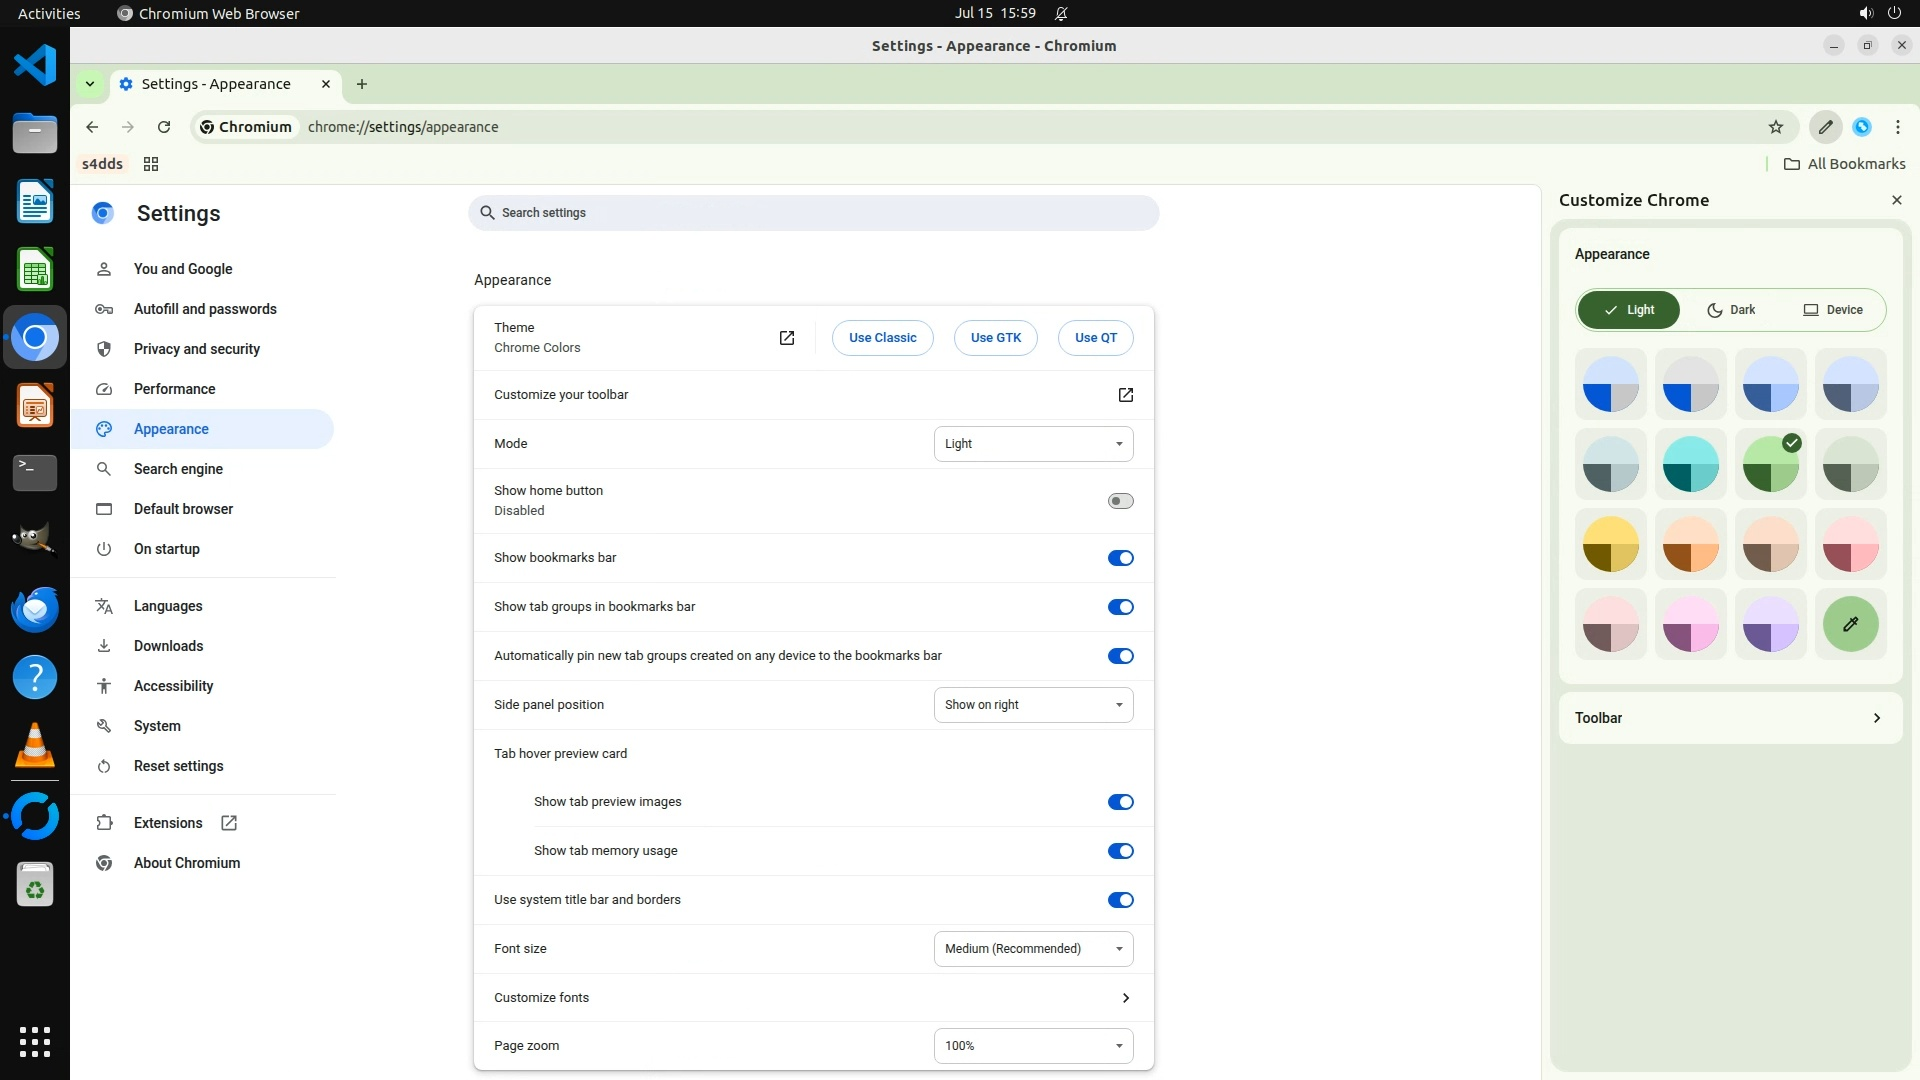
Task: Enable the Show home button toggle
Action: [x=1120, y=501]
